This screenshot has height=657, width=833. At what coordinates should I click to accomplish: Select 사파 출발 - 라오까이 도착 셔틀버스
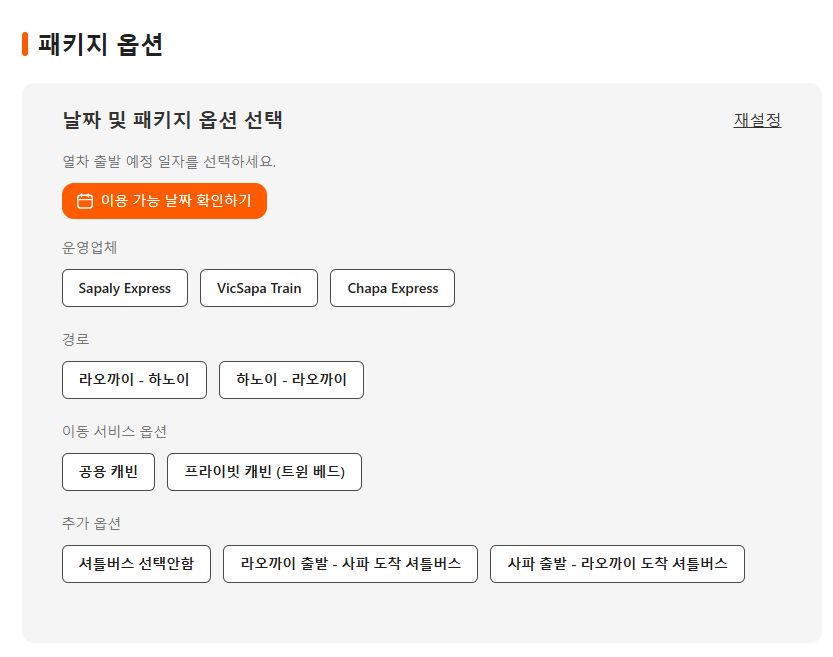617,564
